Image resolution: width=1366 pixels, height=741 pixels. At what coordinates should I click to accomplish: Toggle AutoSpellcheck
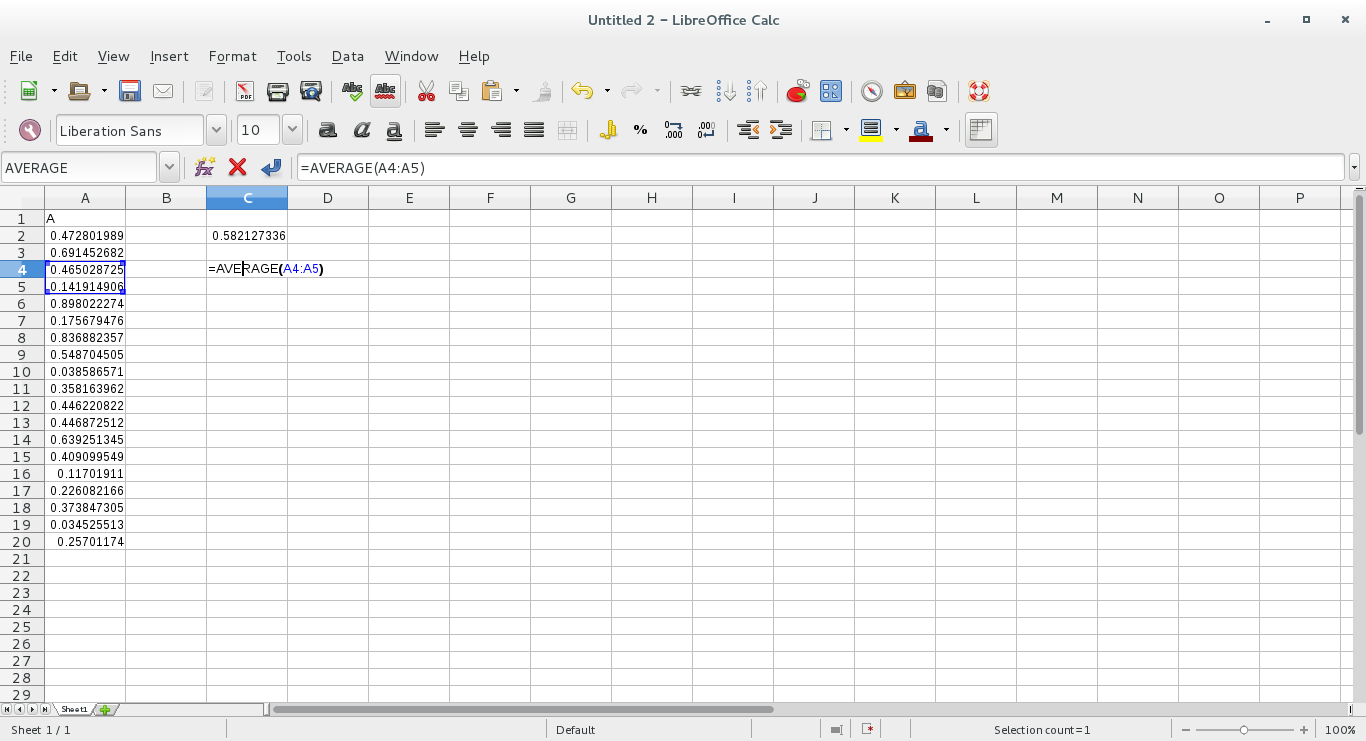tap(385, 91)
